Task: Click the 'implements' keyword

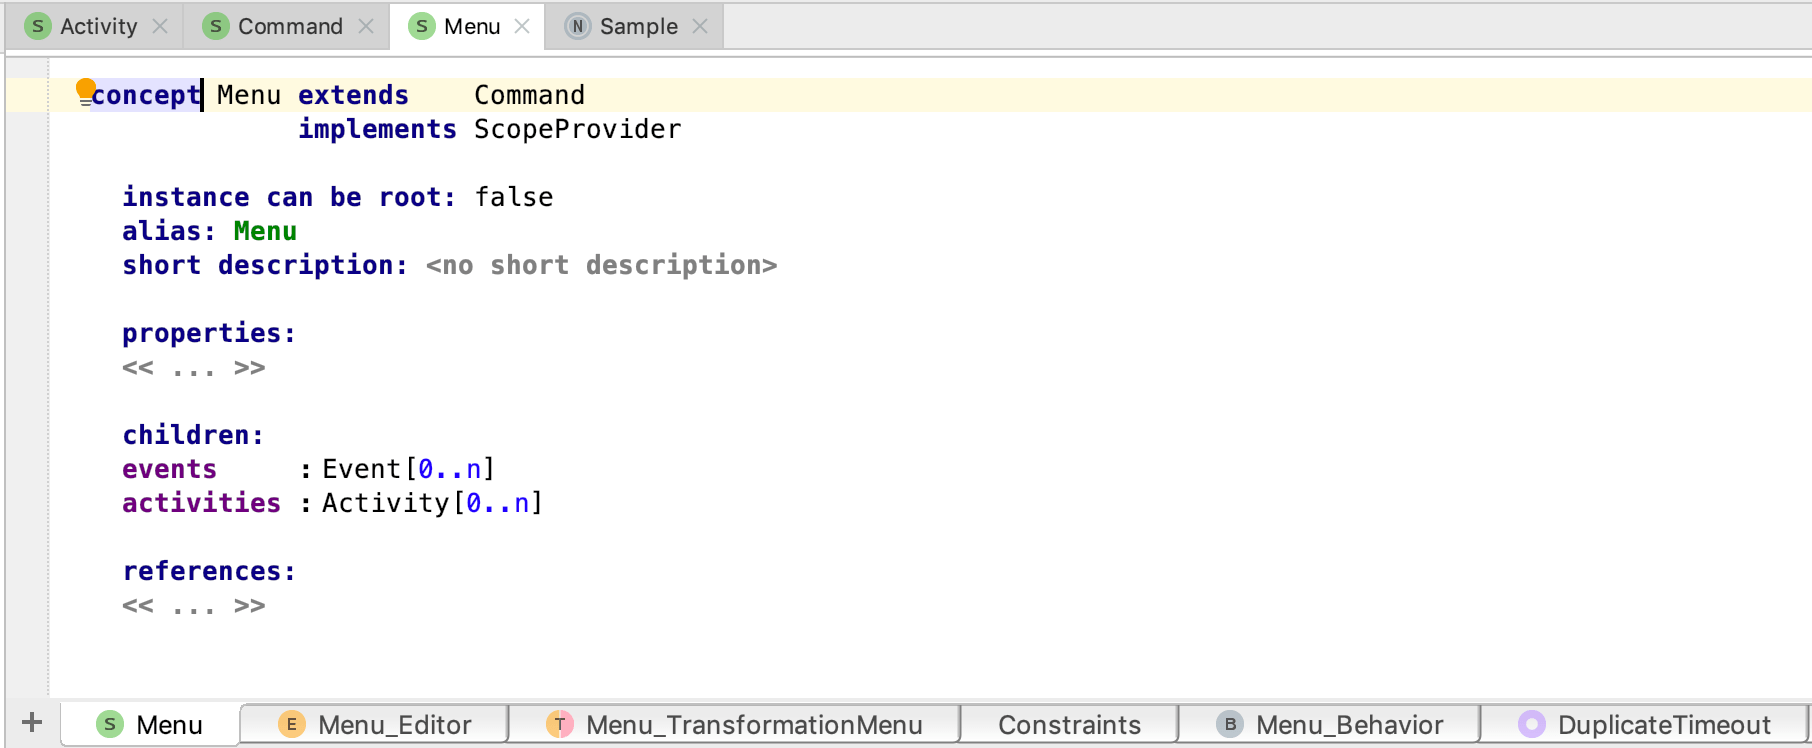Action: click(x=377, y=129)
